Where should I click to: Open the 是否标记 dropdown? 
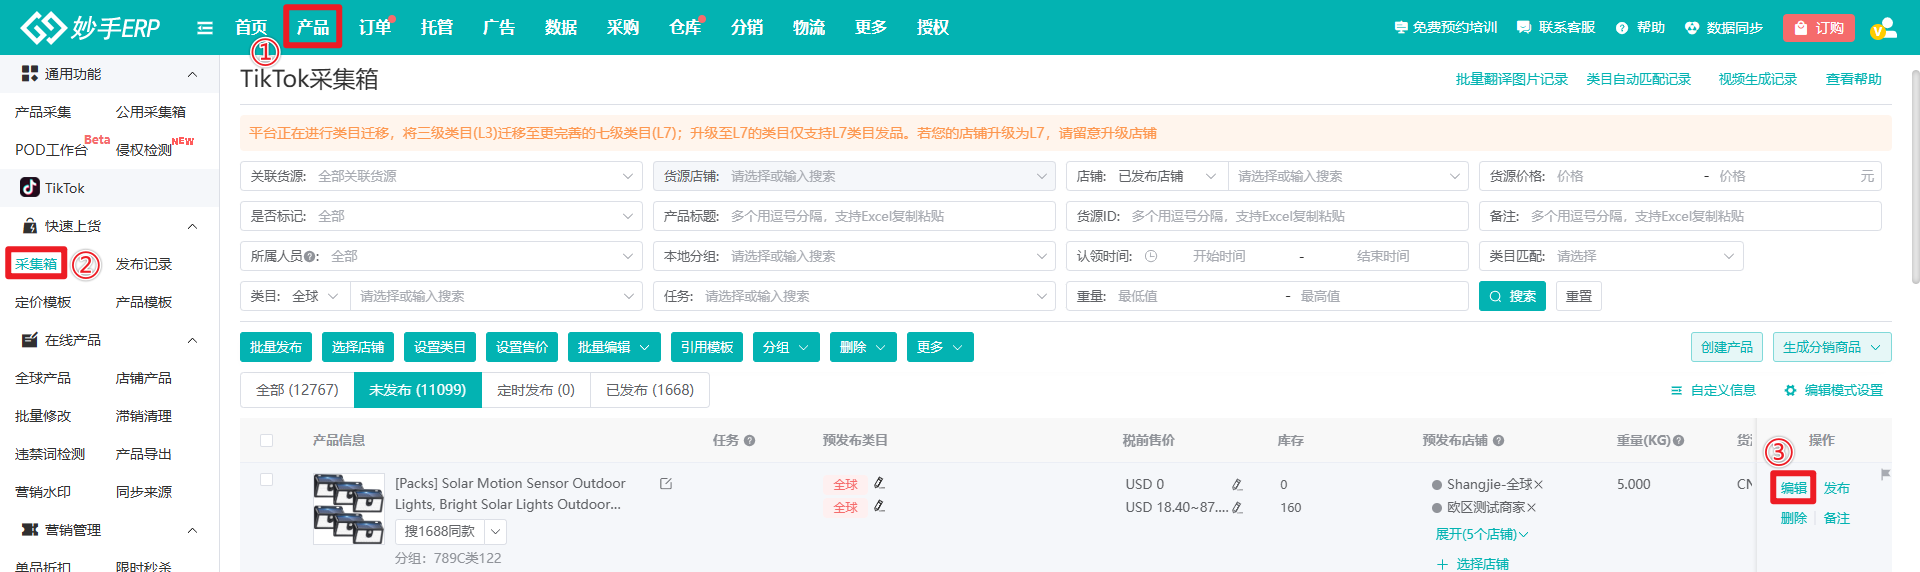pyautogui.click(x=441, y=216)
